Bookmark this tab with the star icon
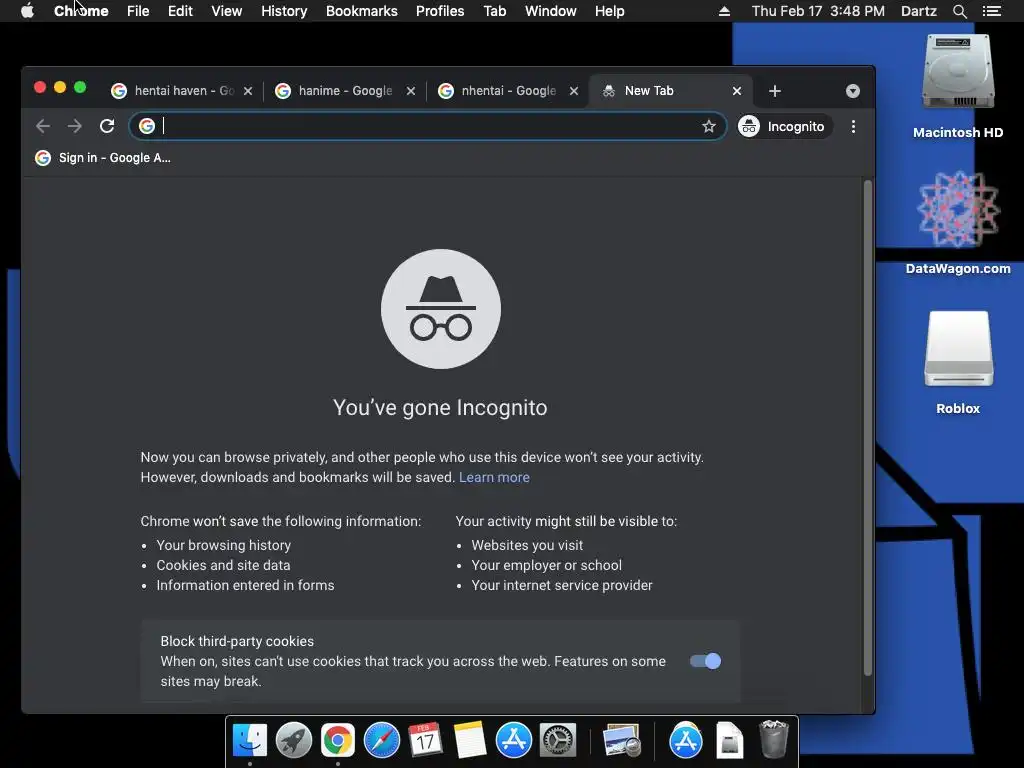This screenshot has height=768, width=1024. (x=709, y=126)
